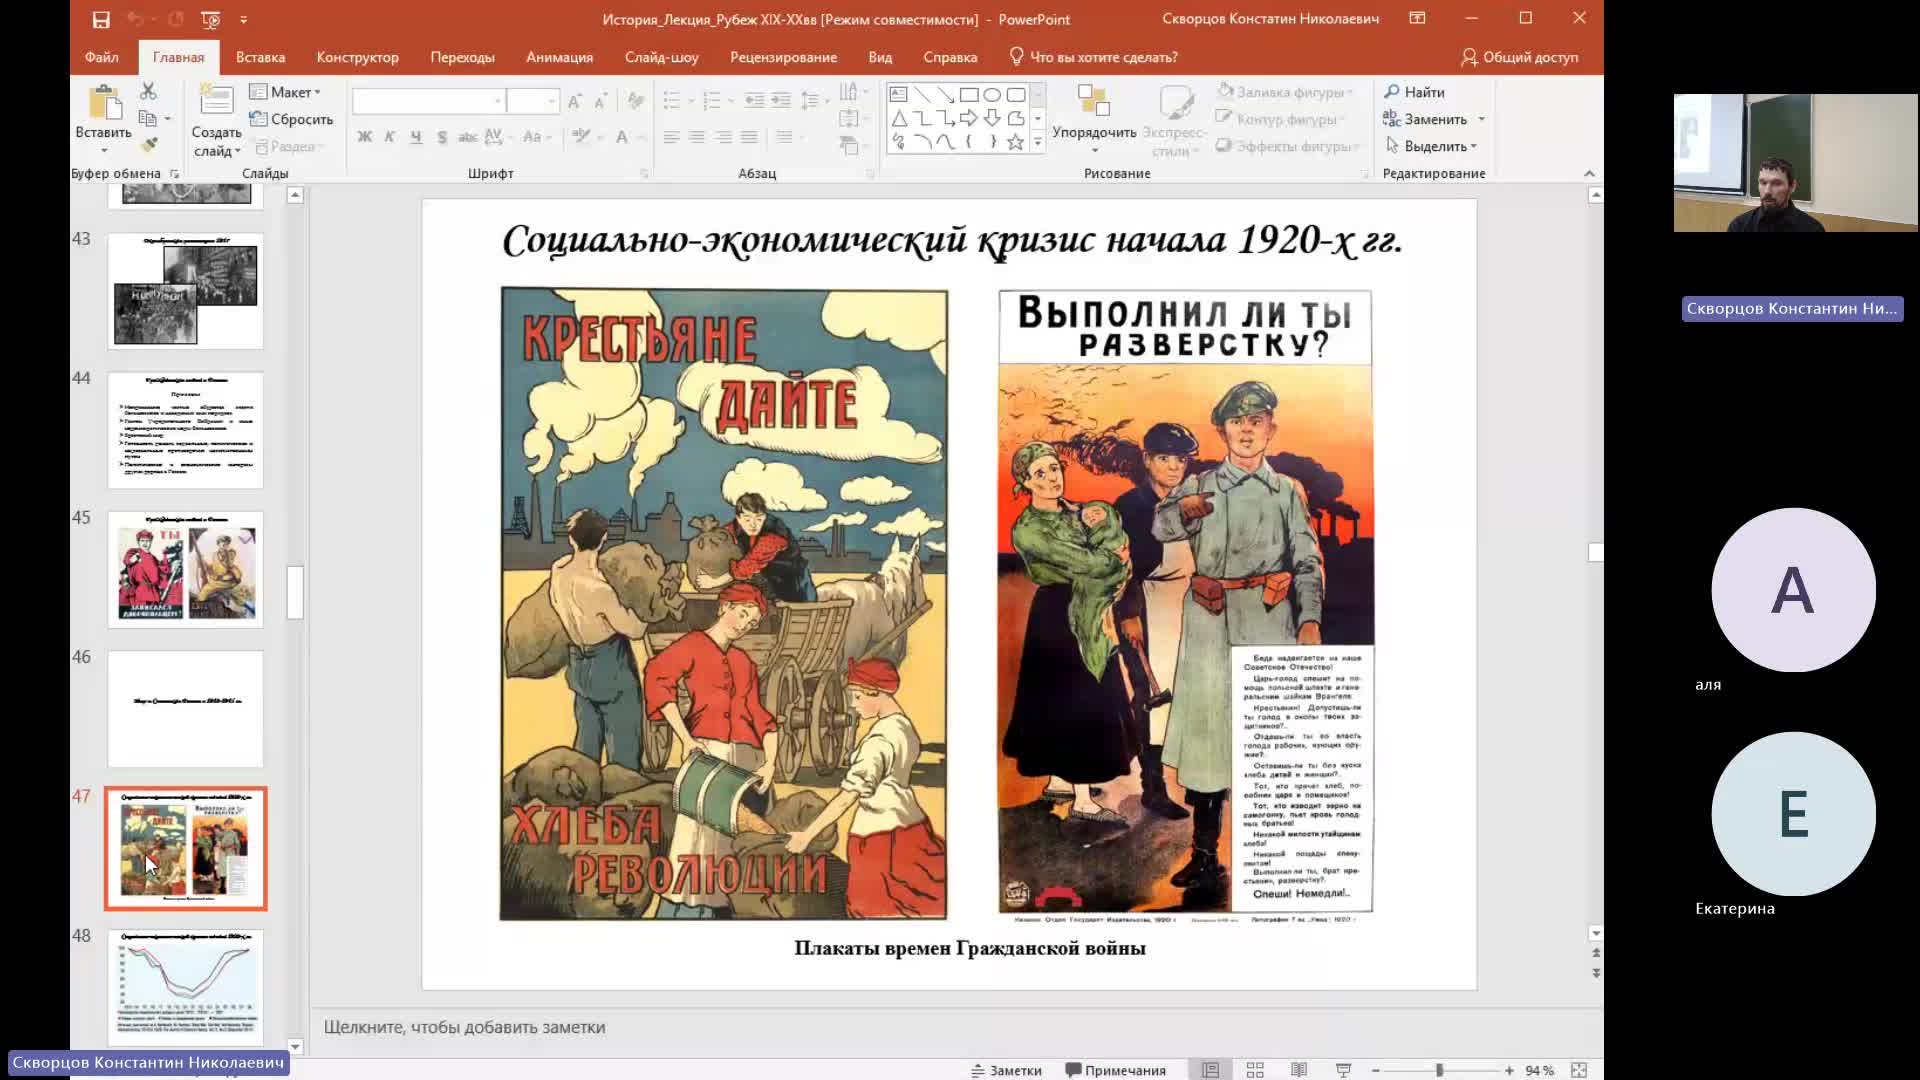Viewport: 1920px width, 1080px height.
Task: Open the Выделить select dropdown
Action: point(1432,146)
